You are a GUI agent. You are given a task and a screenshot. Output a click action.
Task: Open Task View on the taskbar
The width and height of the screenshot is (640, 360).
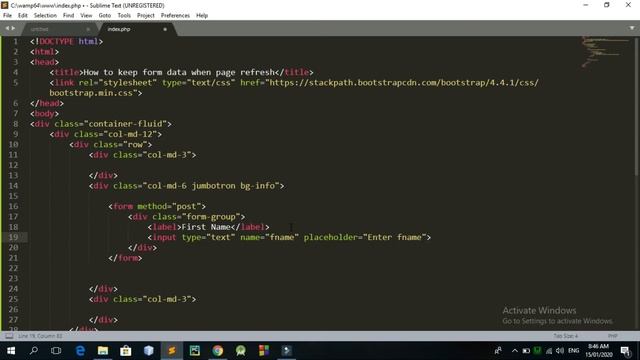(x=56, y=351)
